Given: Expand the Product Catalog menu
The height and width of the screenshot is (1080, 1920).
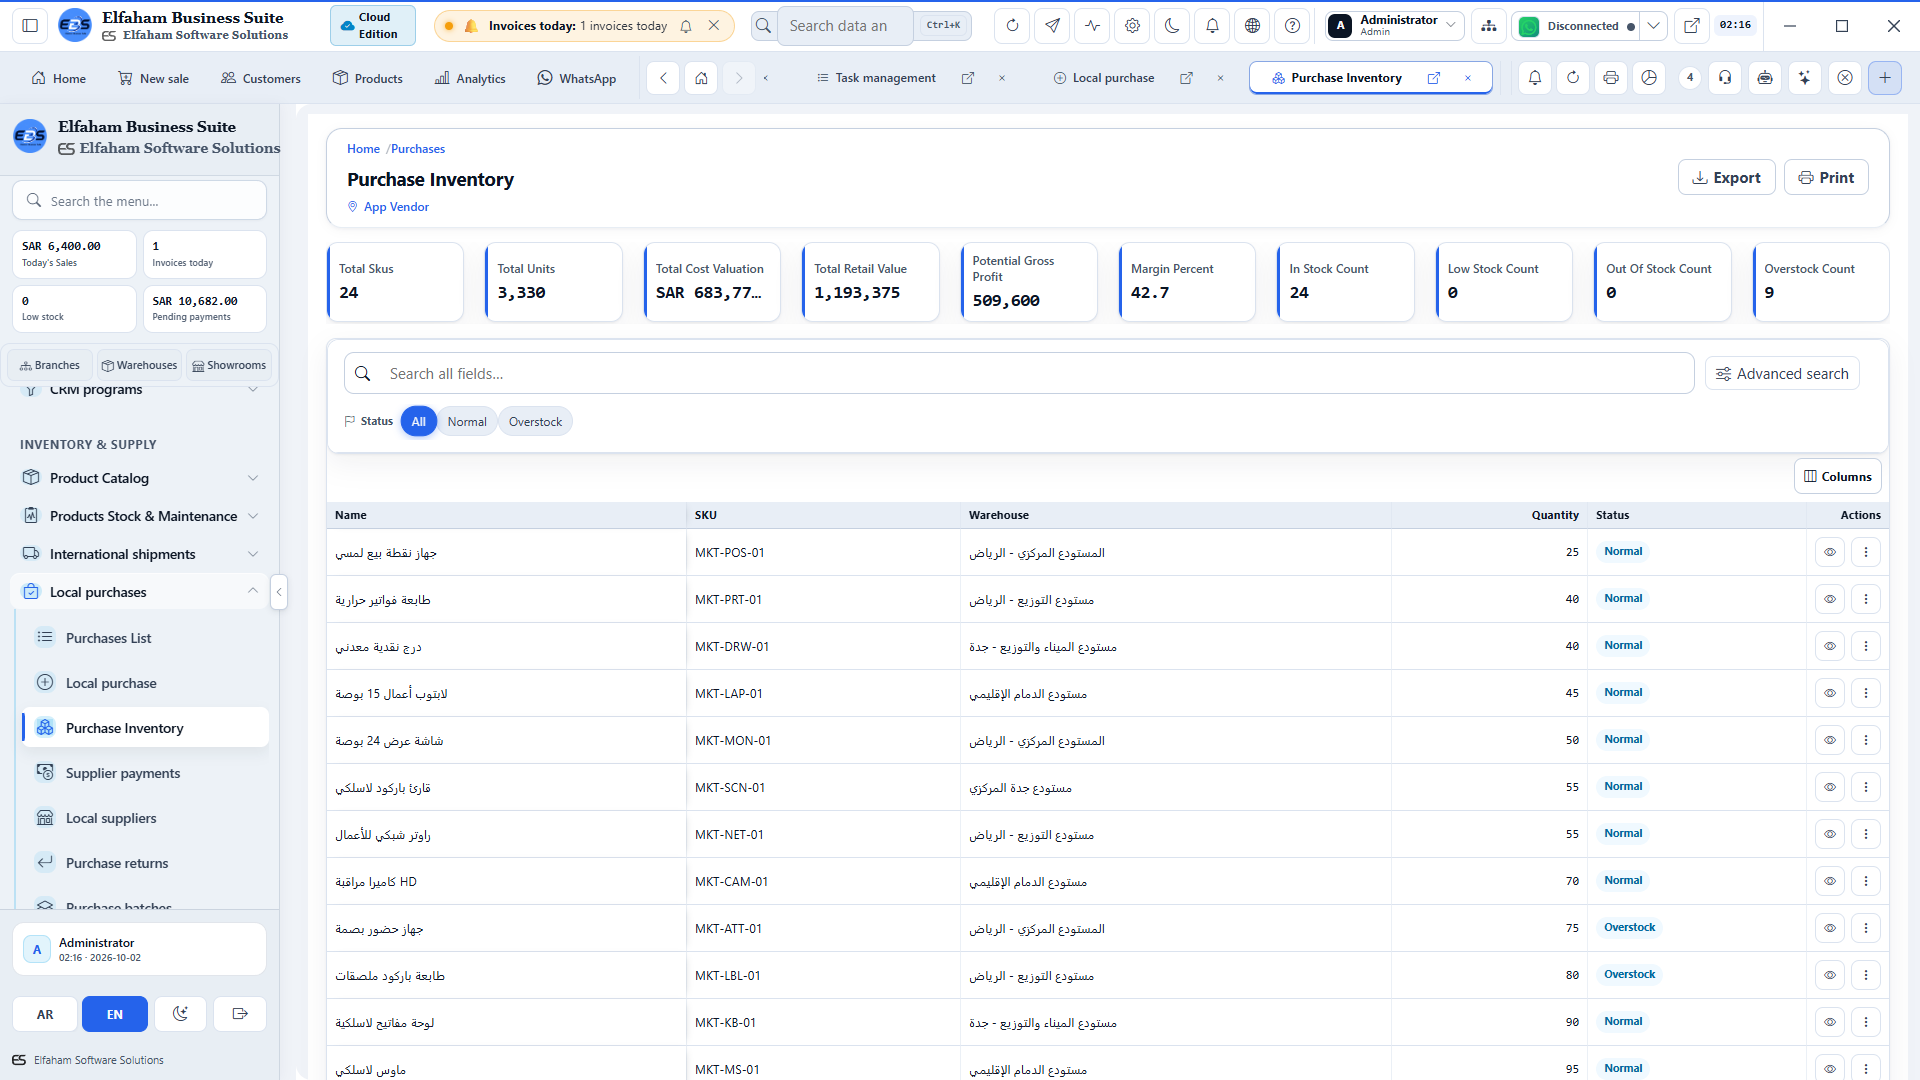Looking at the screenshot, I should tap(140, 478).
